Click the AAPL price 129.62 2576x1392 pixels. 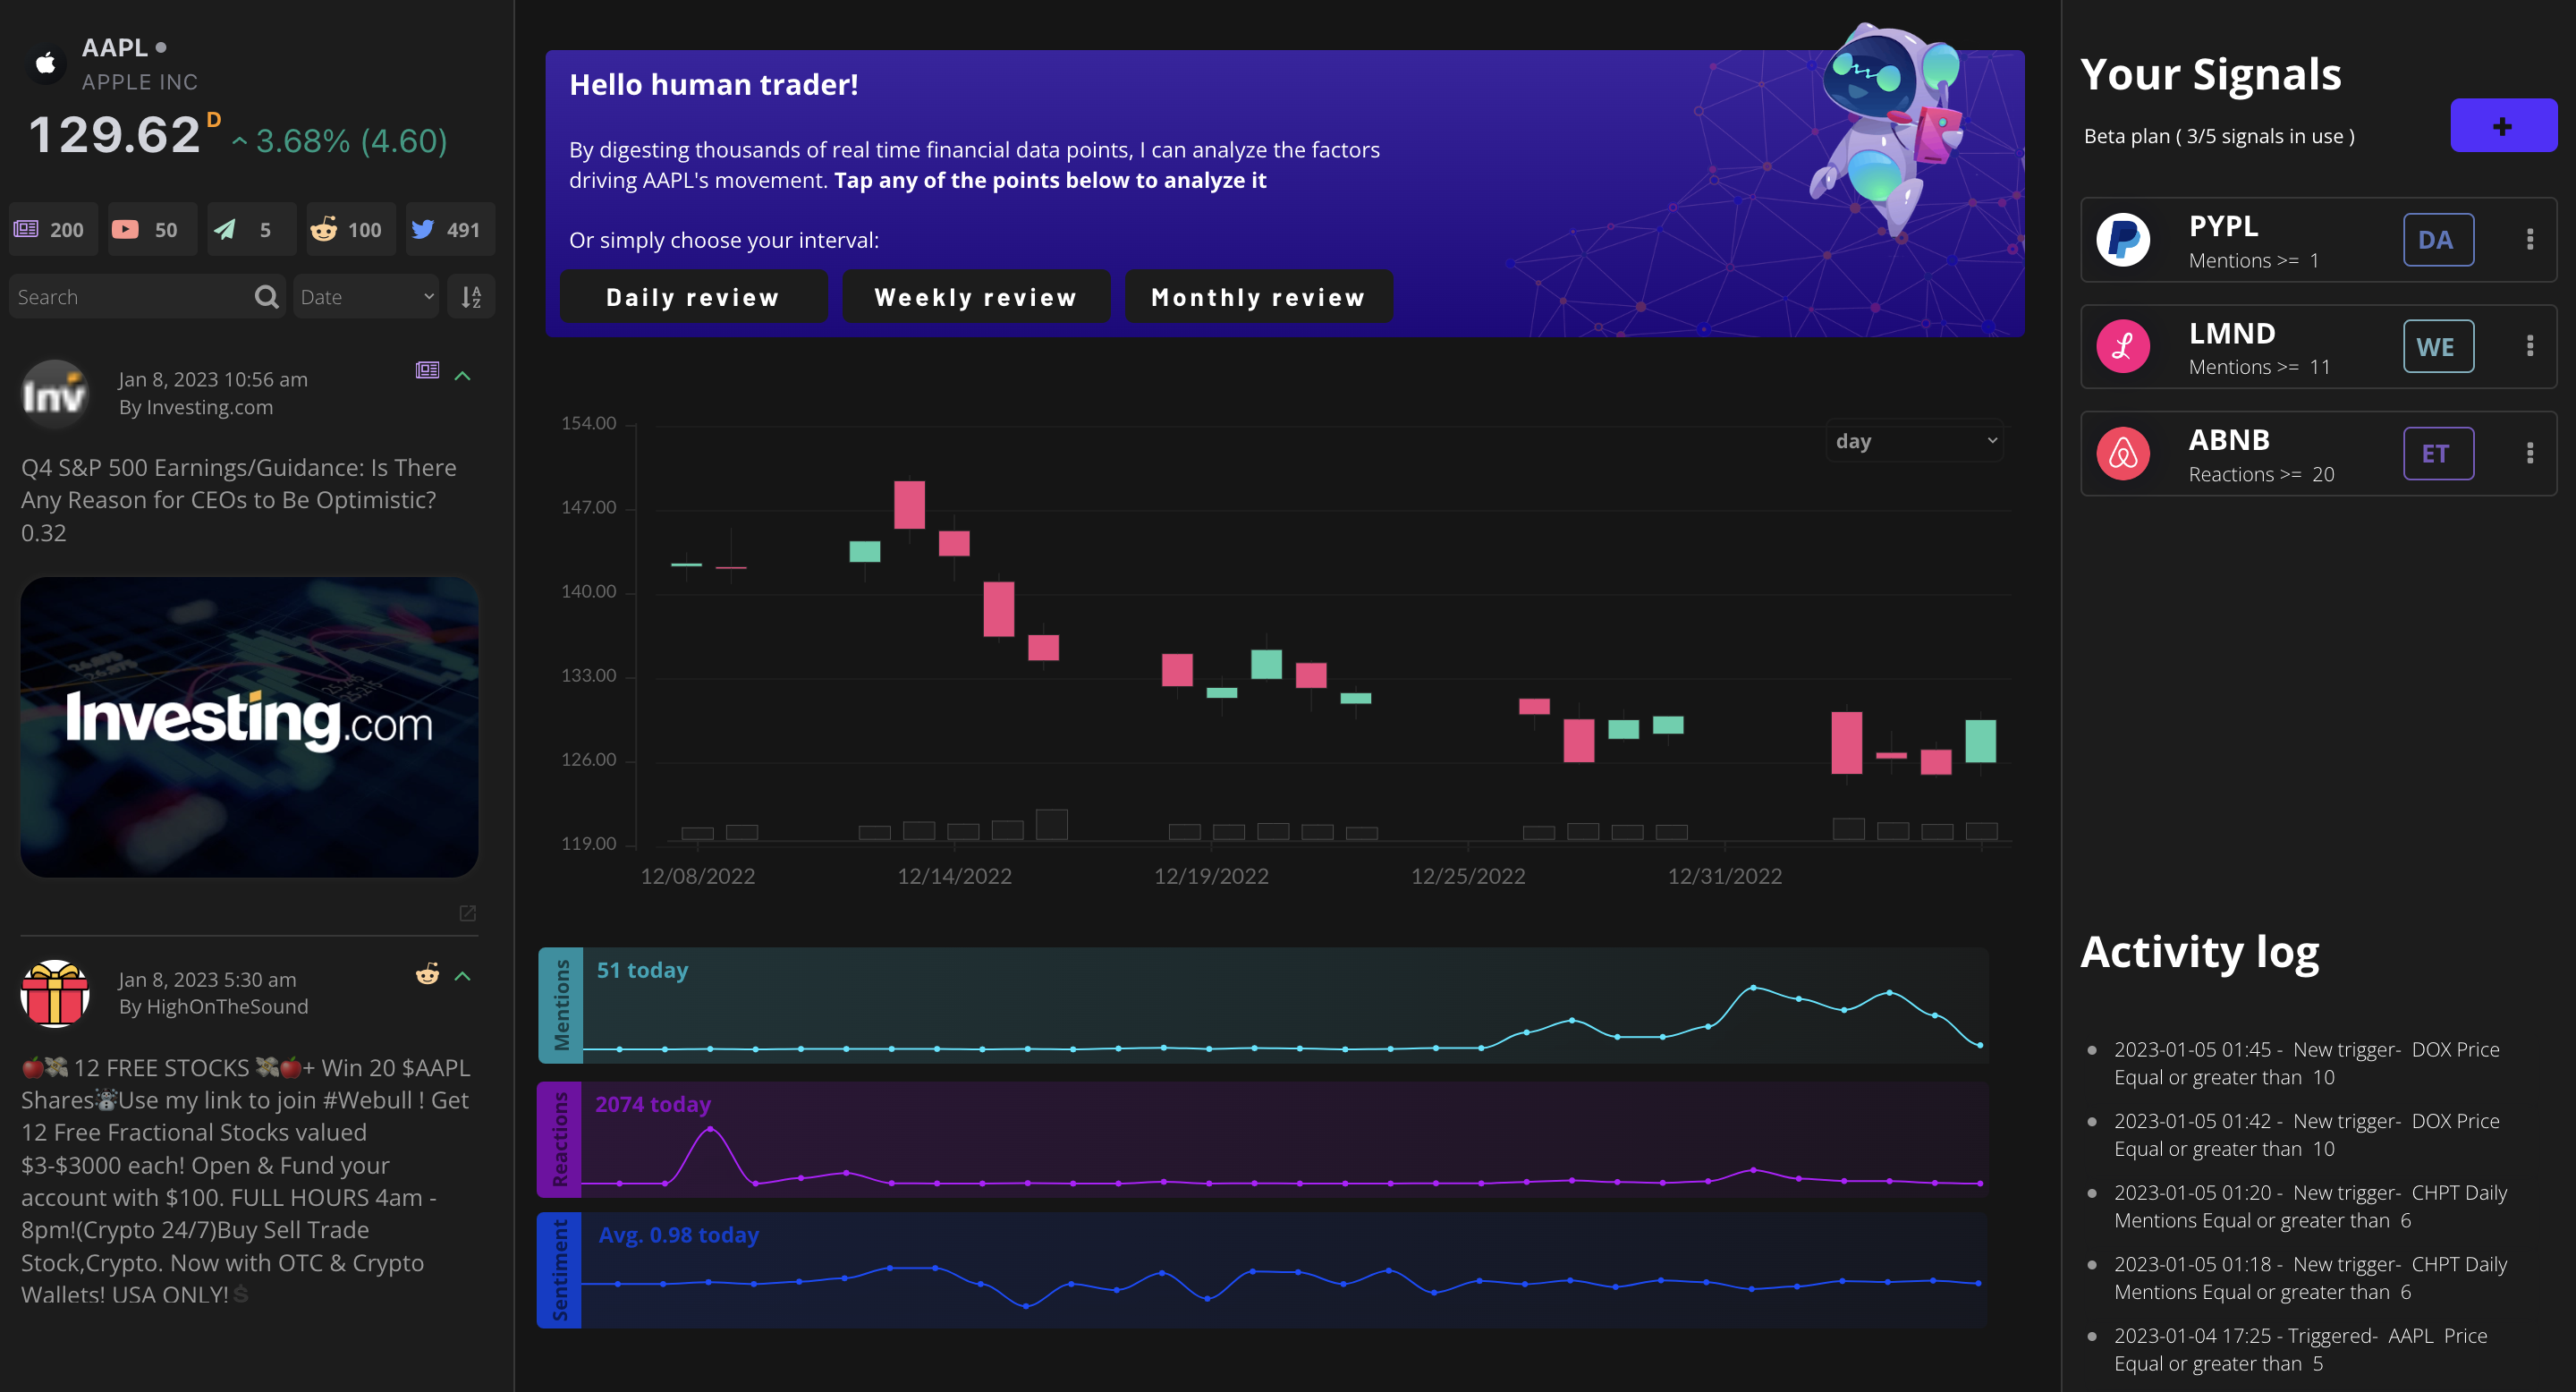[x=115, y=135]
